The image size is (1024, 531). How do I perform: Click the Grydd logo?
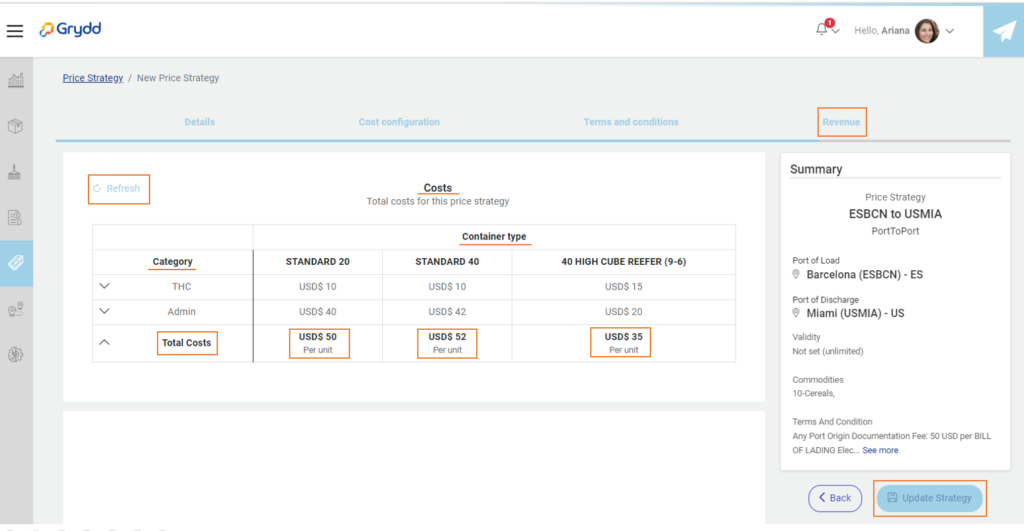click(70, 29)
